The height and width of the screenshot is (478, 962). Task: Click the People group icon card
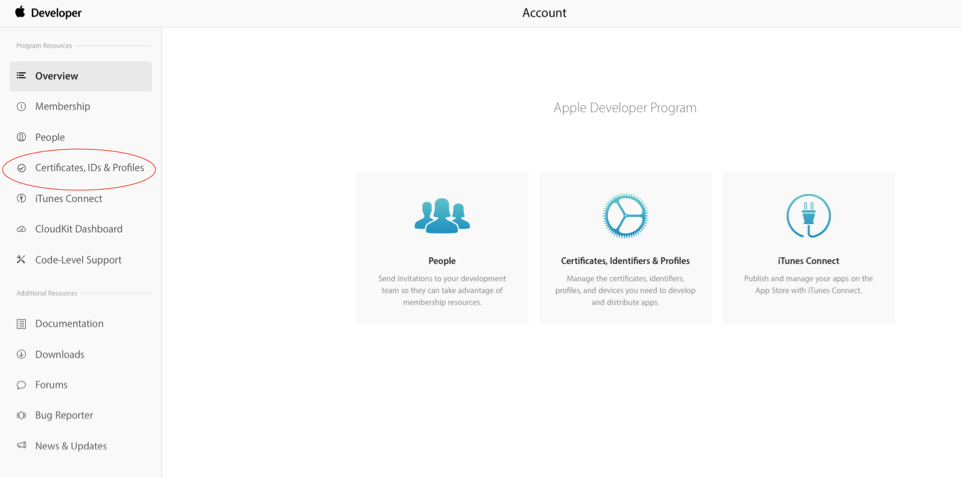[442, 216]
